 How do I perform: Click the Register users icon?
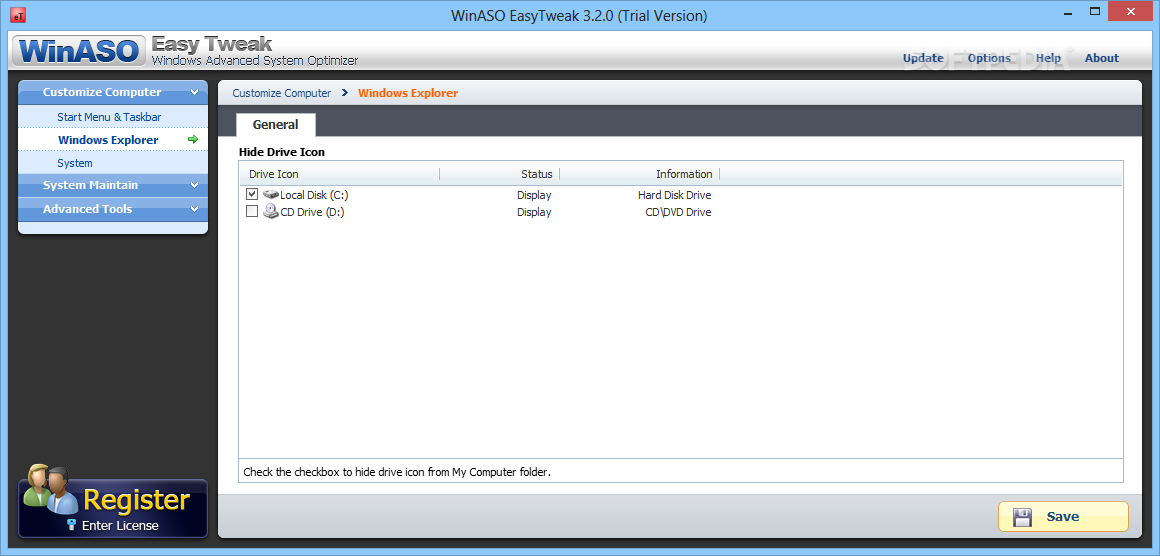50,489
